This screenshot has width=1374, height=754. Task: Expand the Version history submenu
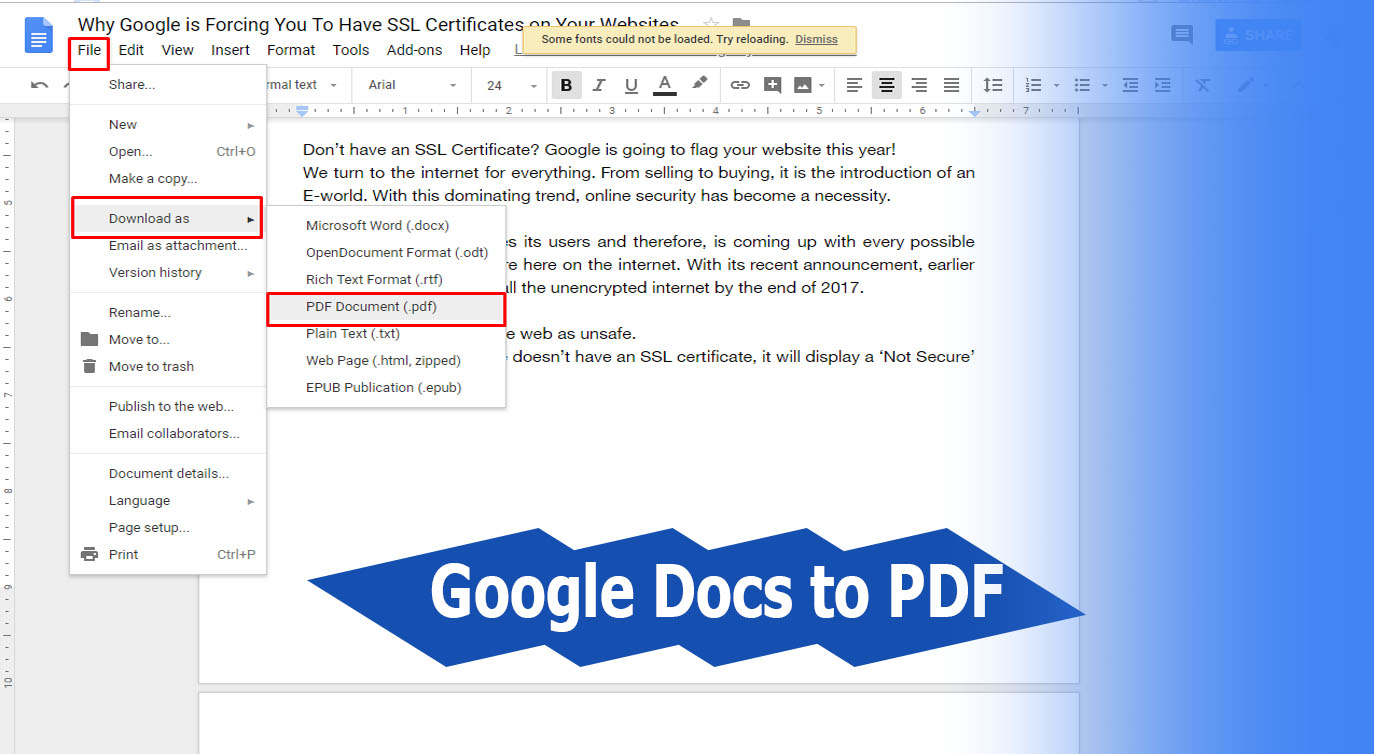coord(168,273)
